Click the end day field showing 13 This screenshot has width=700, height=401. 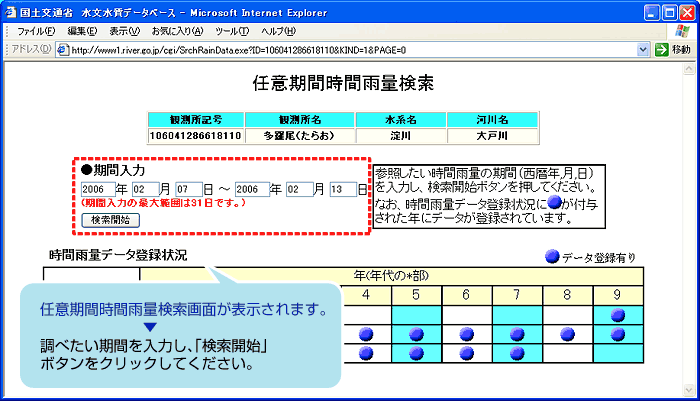click(342, 189)
